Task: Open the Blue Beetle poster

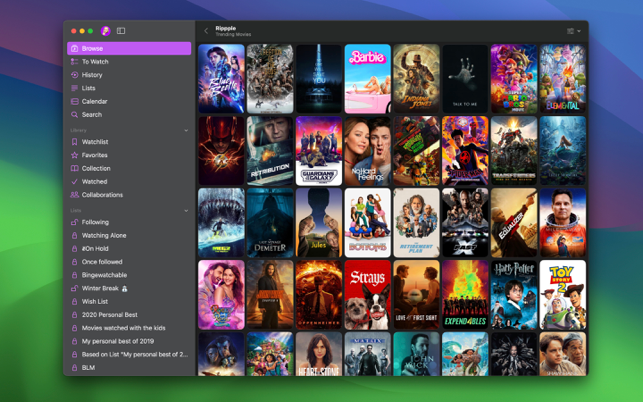Action: 221,79
